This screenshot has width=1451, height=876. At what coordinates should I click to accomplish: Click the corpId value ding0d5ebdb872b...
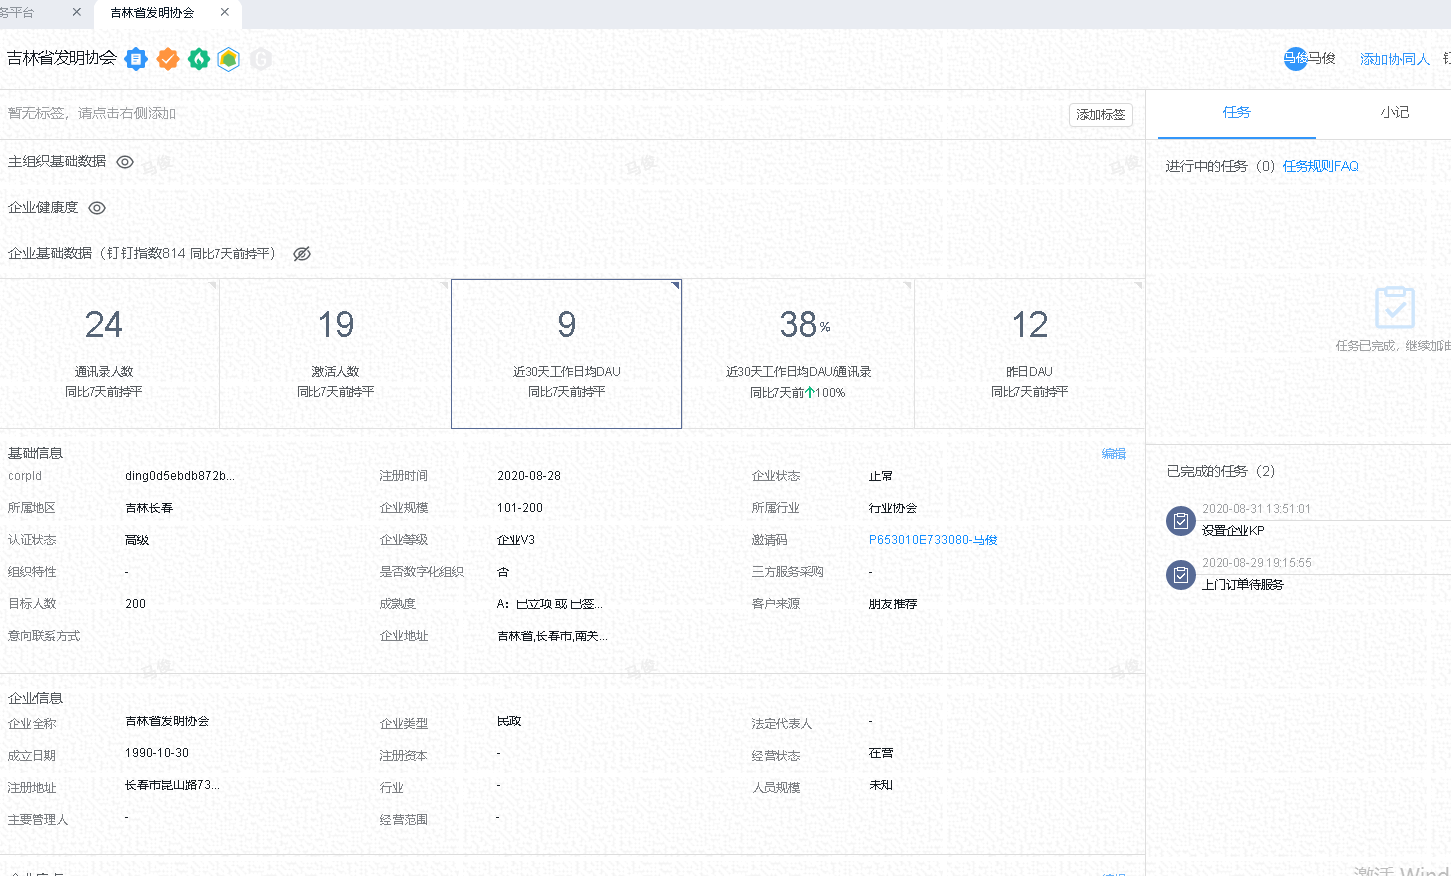(180, 476)
